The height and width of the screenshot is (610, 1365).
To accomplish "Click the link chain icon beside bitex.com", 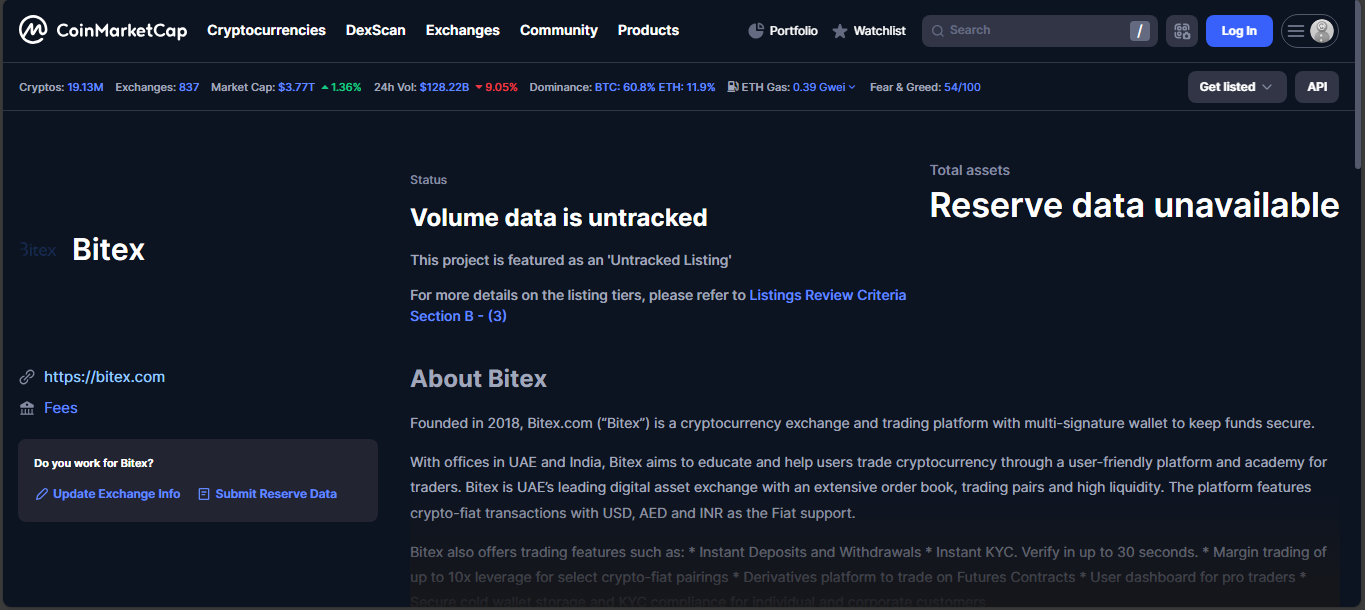I will click(x=27, y=377).
